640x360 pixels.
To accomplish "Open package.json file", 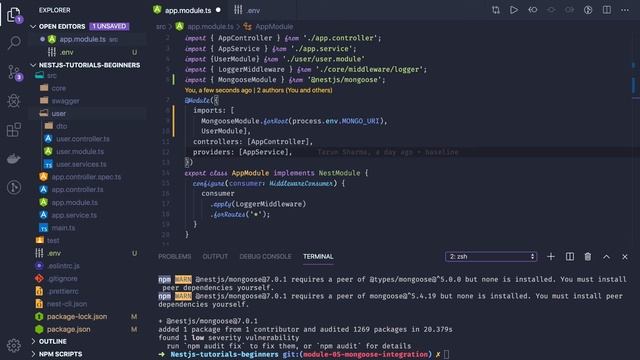I will 68,329.
